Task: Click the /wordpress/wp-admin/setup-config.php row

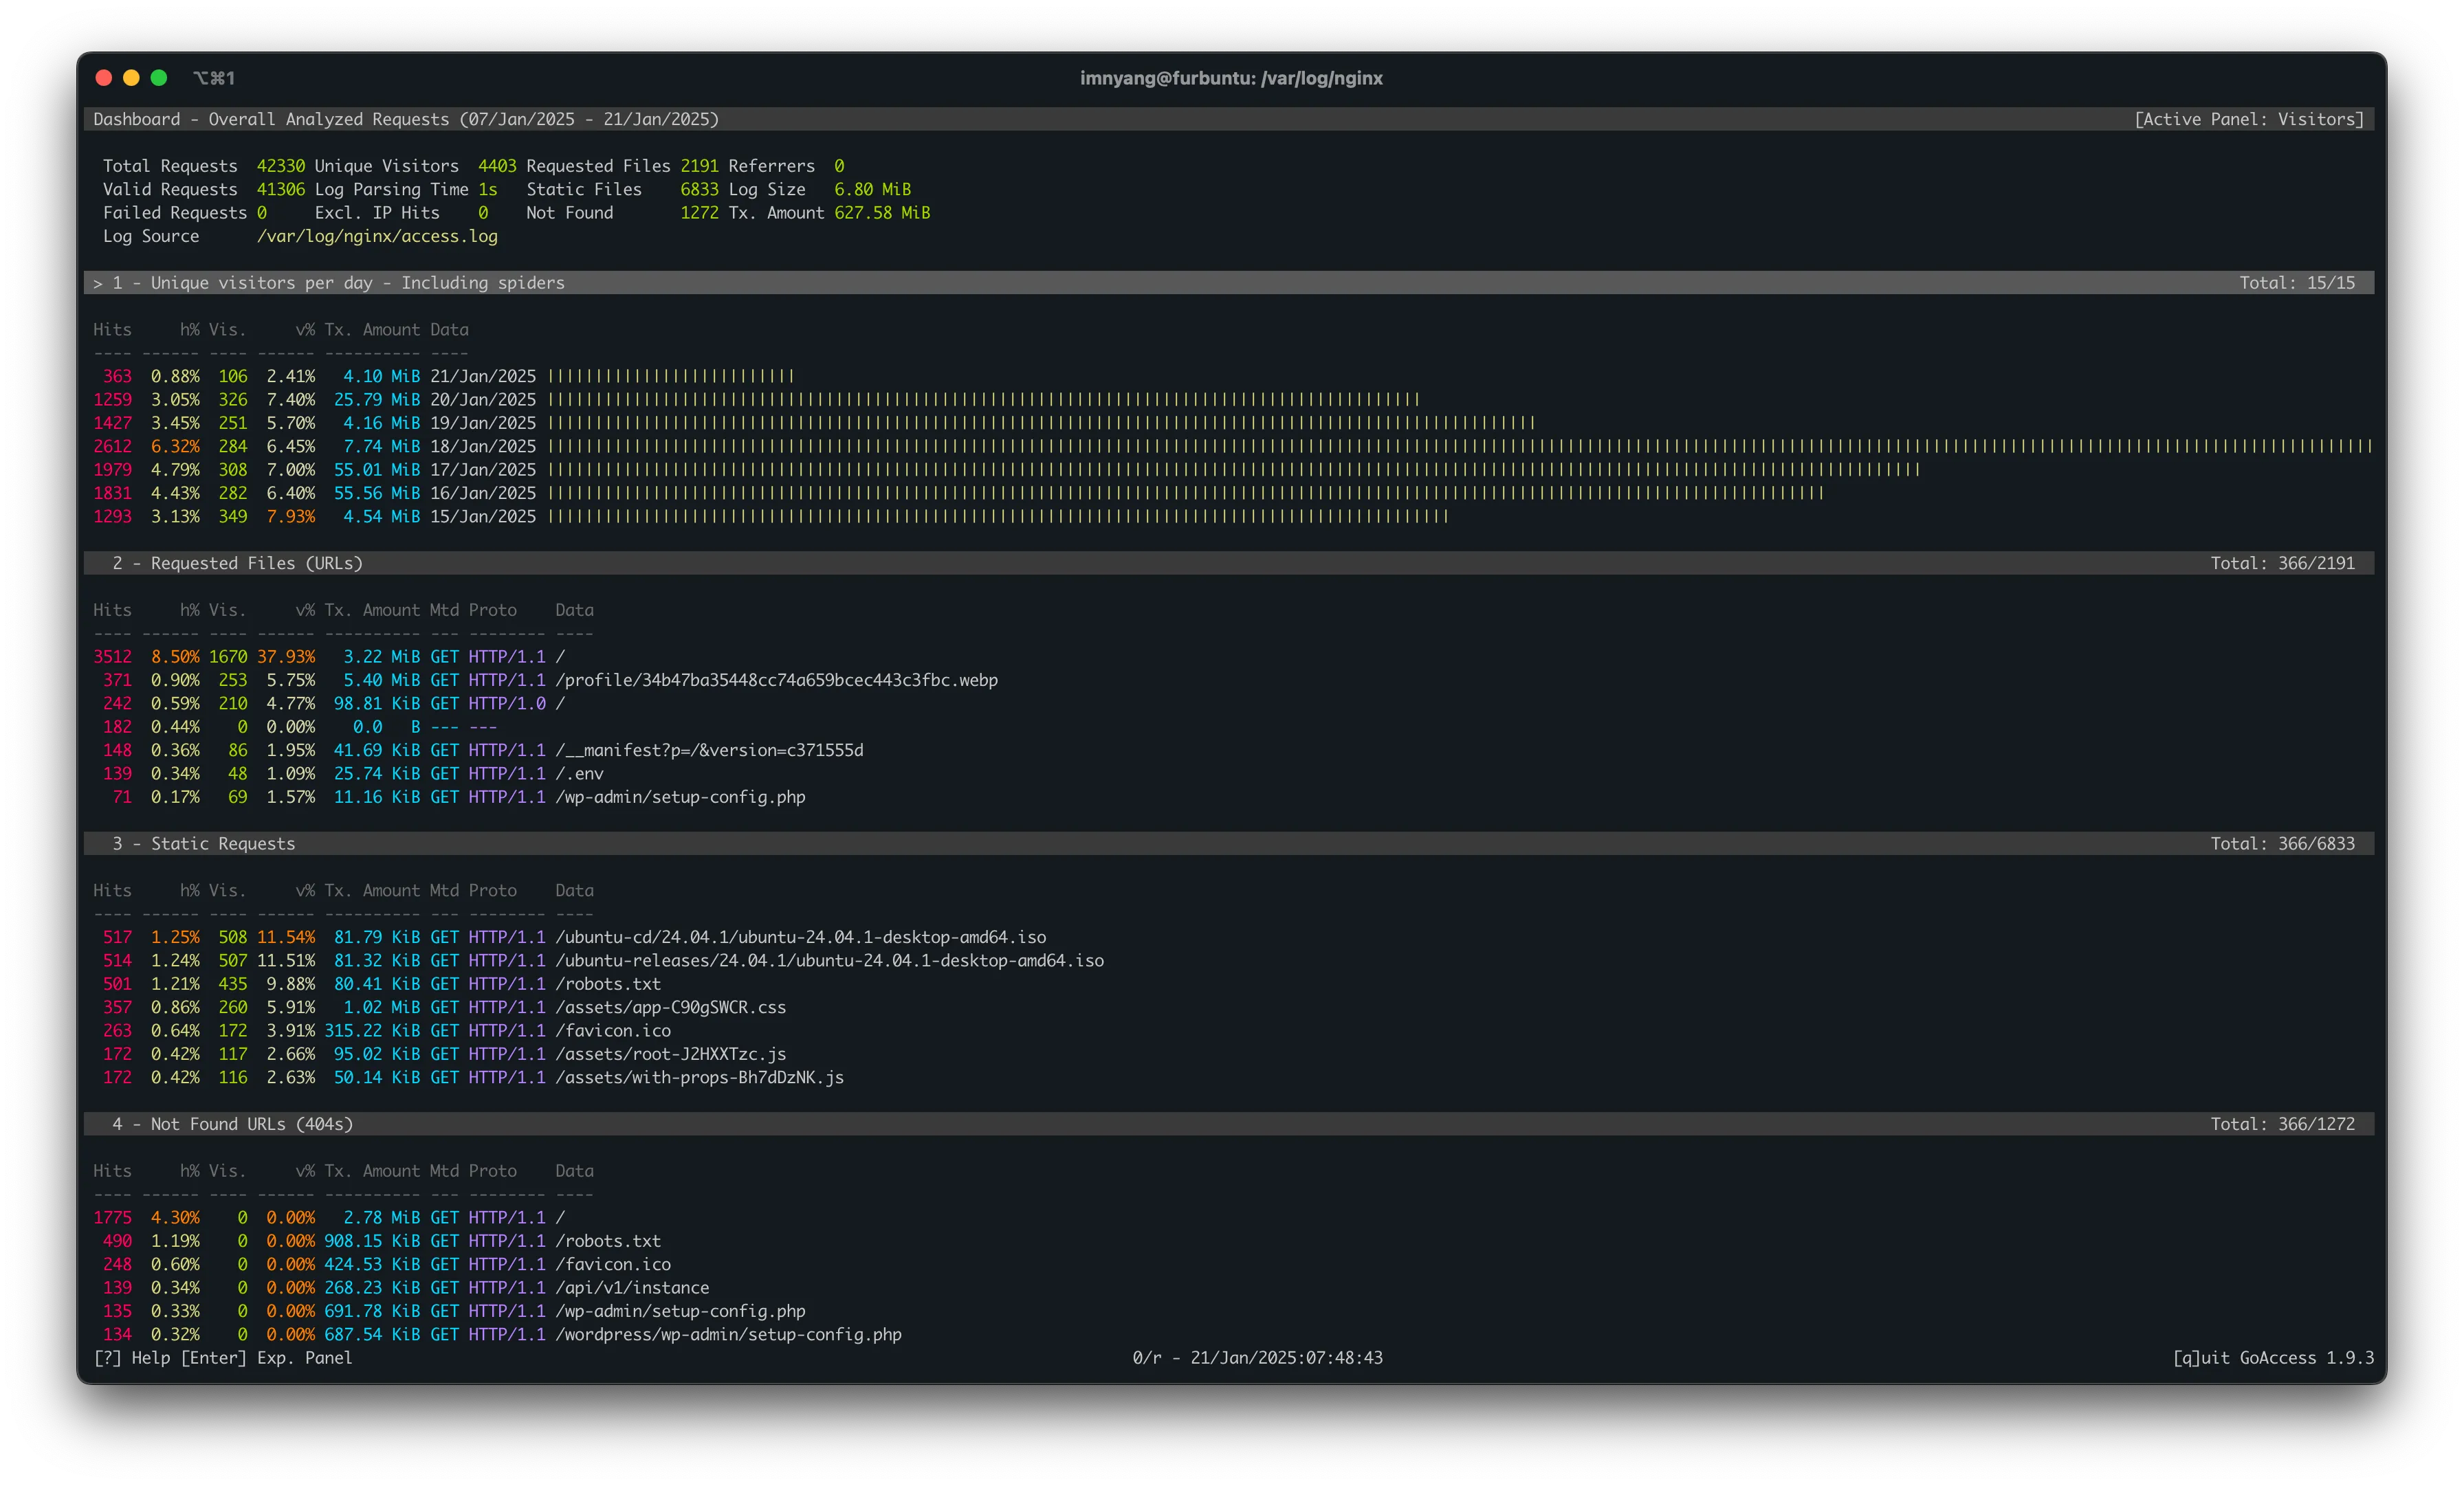Action: tap(729, 1335)
